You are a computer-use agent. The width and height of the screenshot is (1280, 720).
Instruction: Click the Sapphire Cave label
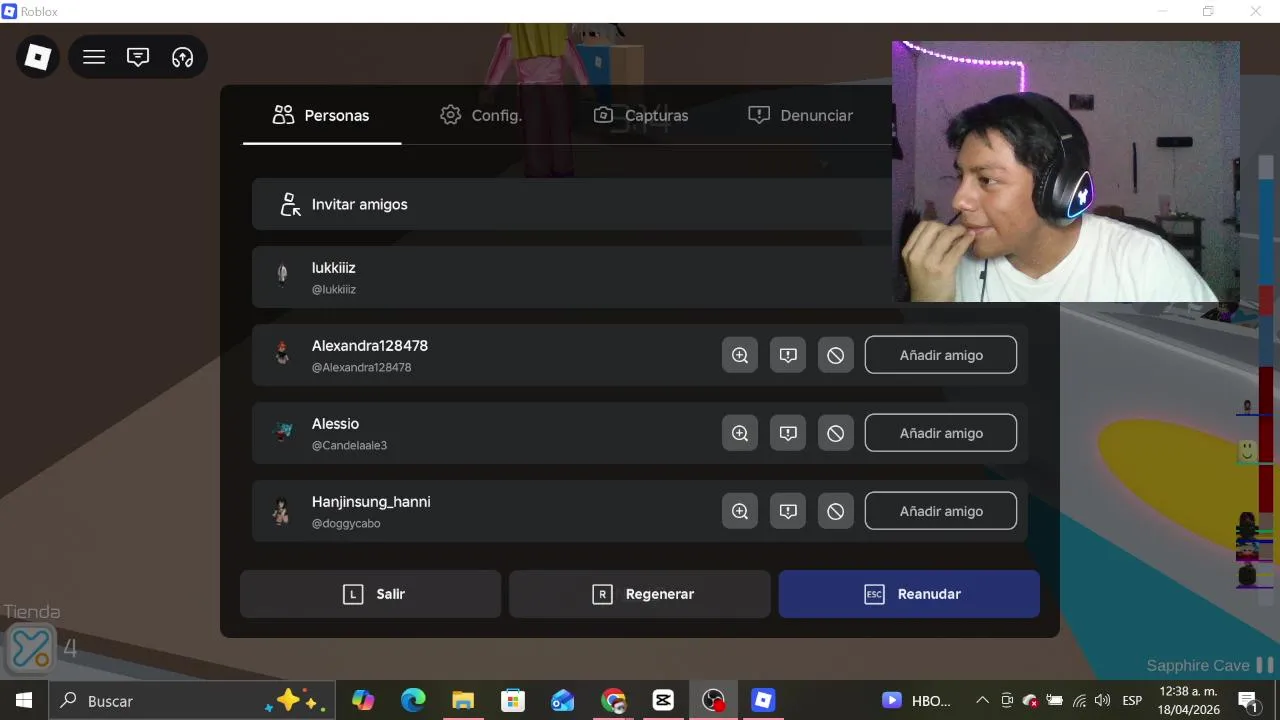[1198, 665]
